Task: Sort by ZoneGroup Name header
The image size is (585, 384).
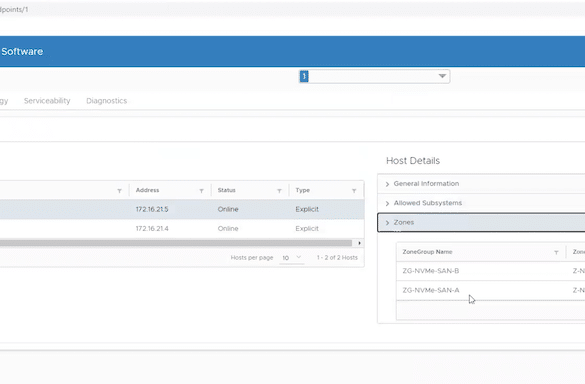Action: [x=427, y=252]
